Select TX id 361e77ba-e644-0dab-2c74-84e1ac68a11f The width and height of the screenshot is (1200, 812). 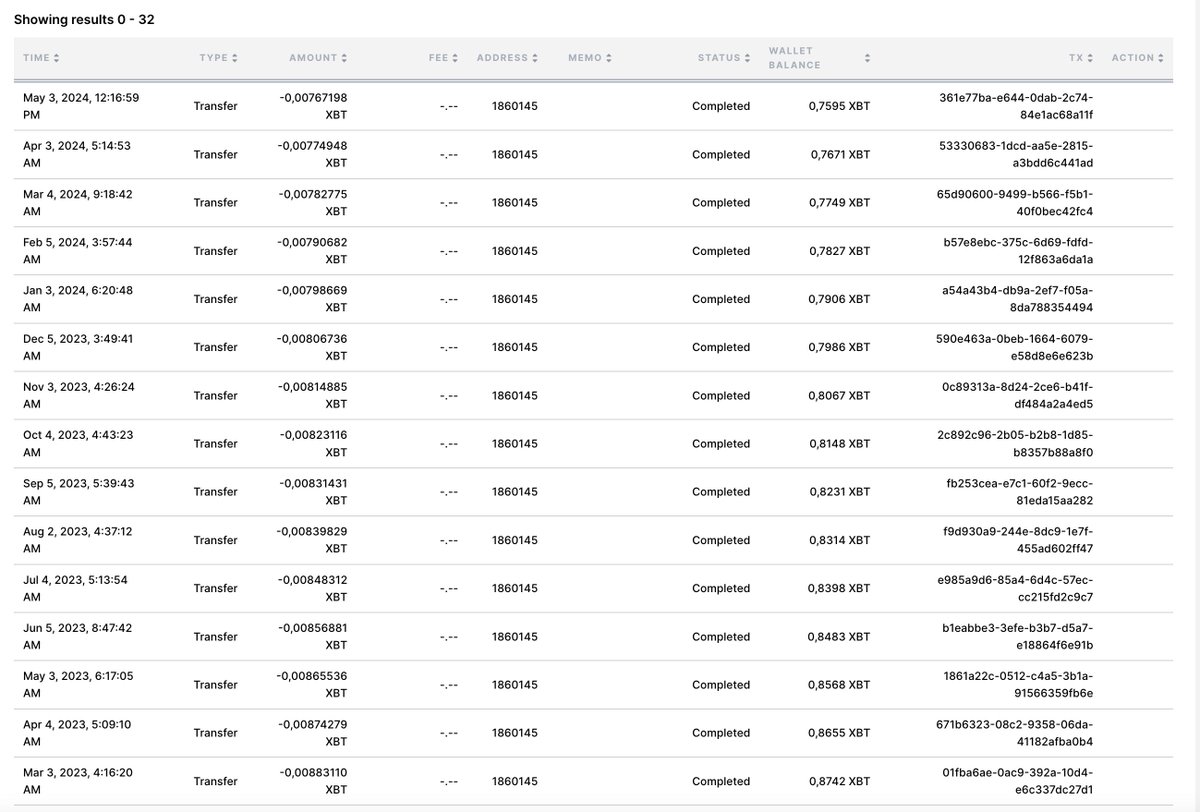click(1017, 106)
